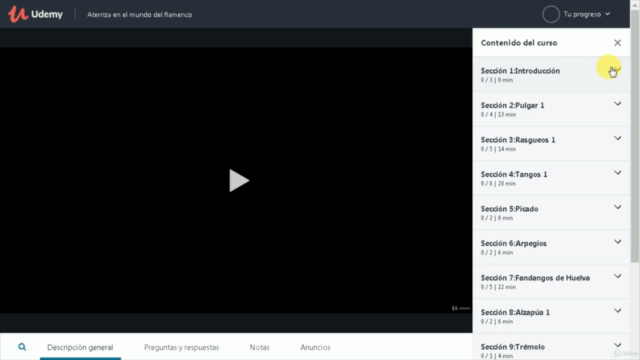Click "0 / 6 | 20 min" under Tangos 1
Image resolution: width=640 pixels, height=360 pixels.
[498, 184]
